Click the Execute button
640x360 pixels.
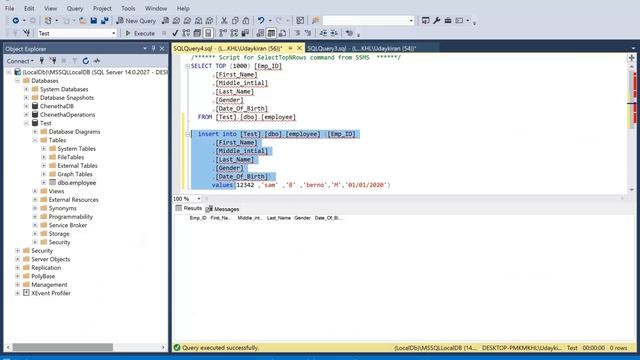pyautogui.click(x=140, y=33)
